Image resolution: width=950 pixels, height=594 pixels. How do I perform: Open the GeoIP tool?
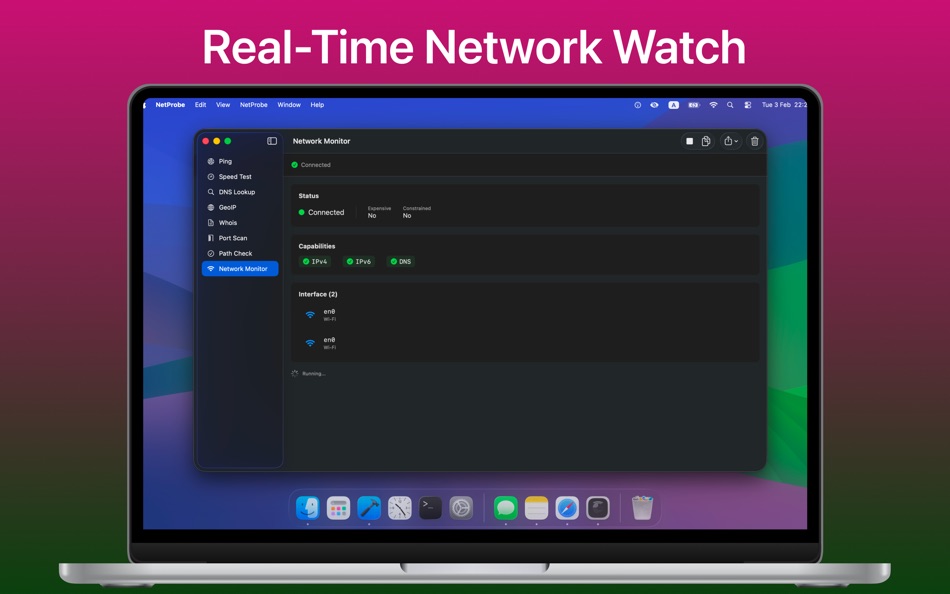click(226, 207)
